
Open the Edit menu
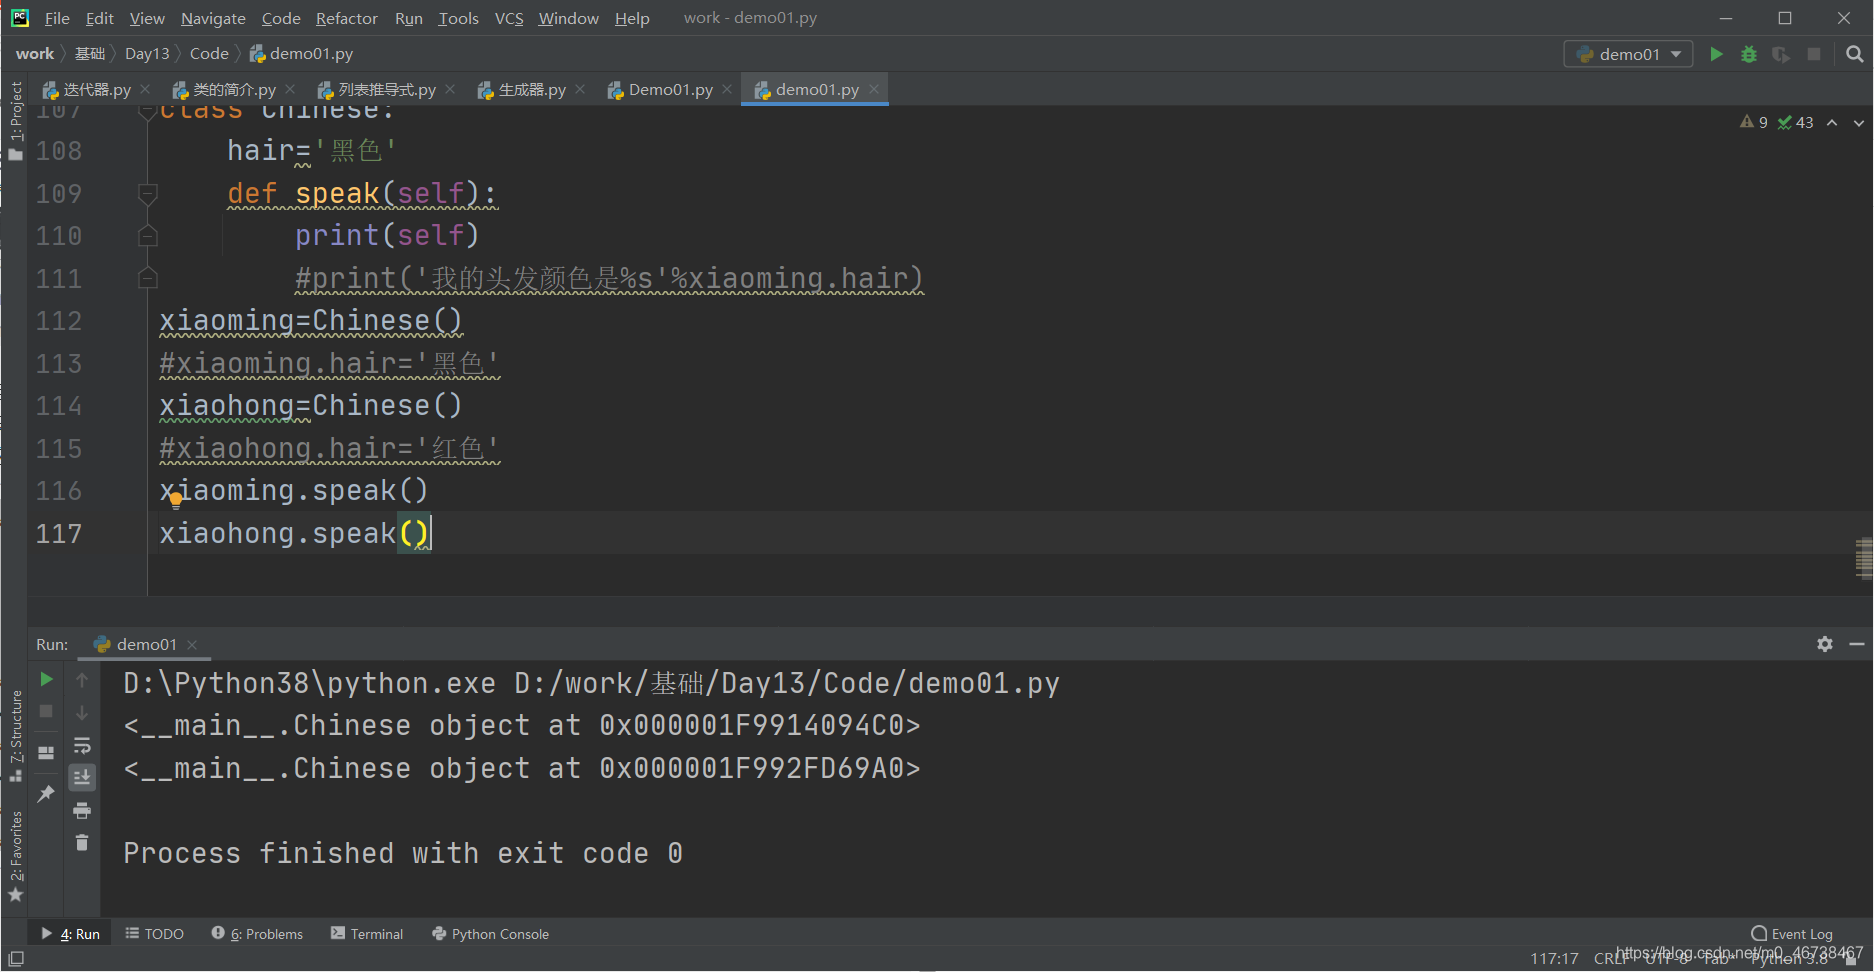(100, 18)
